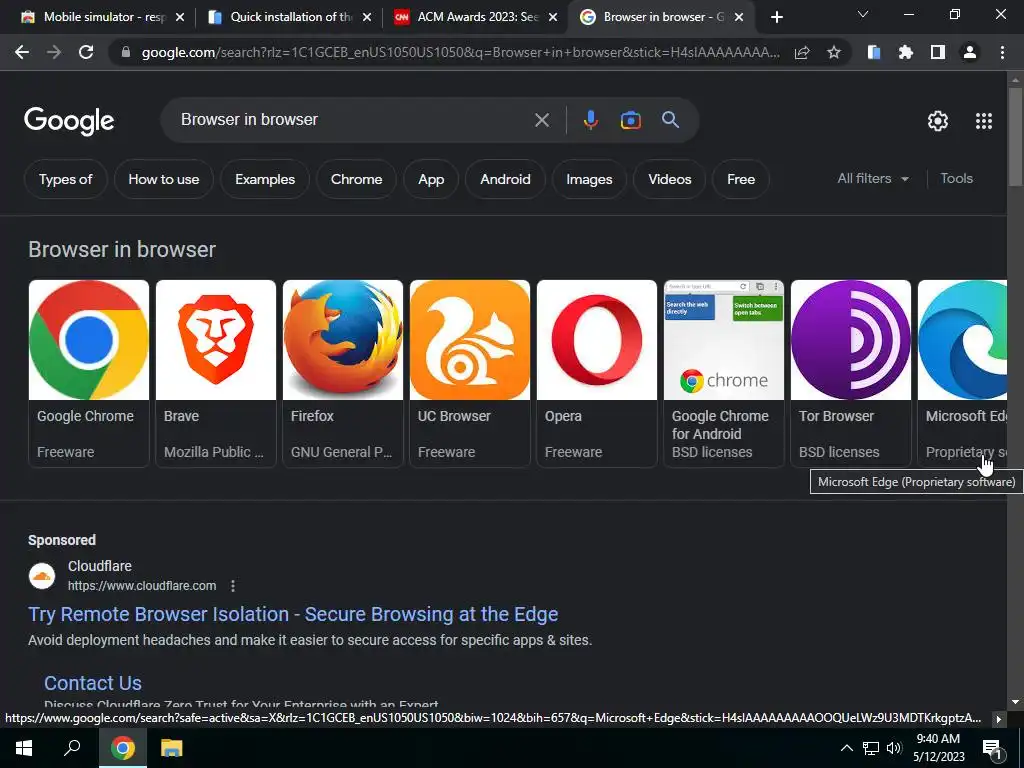Screen dimensions: 1024x768
Task: Filter results by Videos
Action: [x=669, y=179]
